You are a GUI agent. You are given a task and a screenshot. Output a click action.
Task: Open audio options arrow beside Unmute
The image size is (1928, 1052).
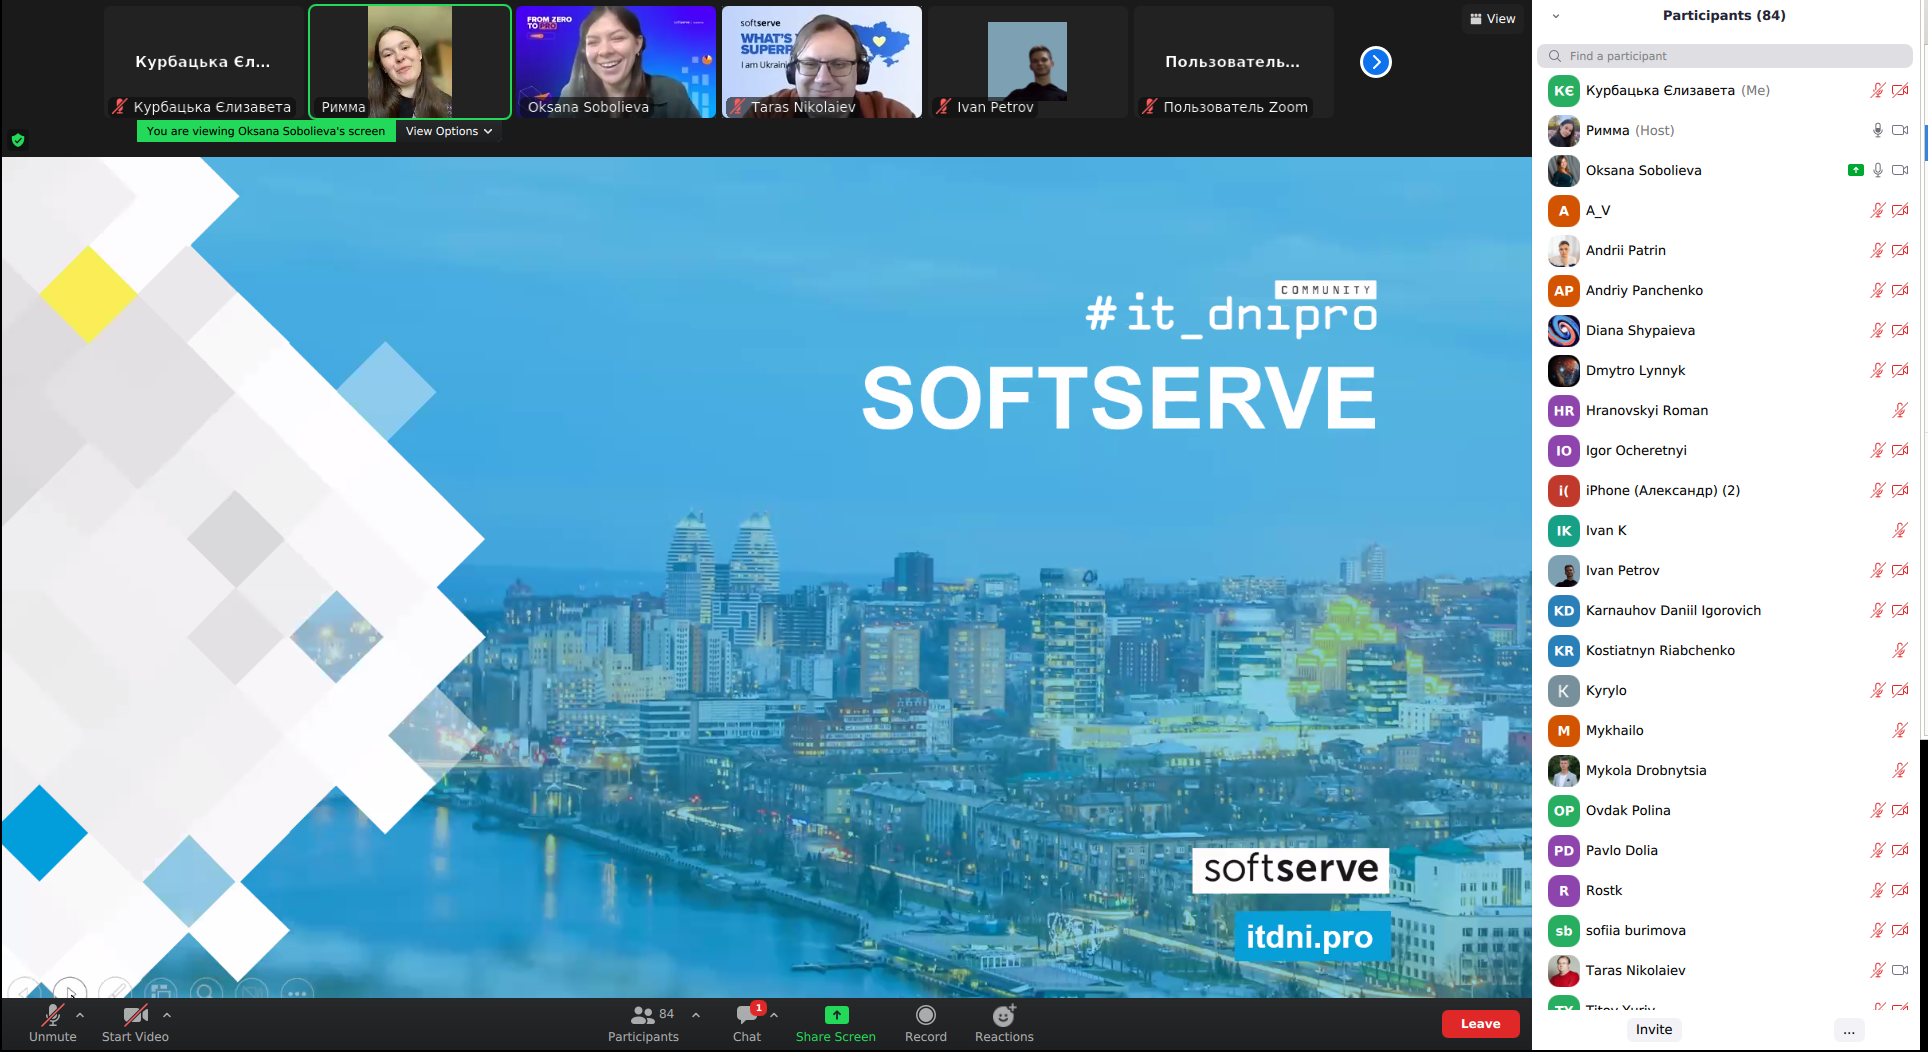tap(80, 1015)
